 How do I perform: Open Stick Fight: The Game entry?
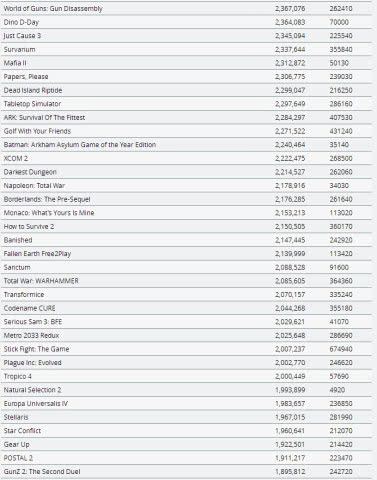click(36, 349)
